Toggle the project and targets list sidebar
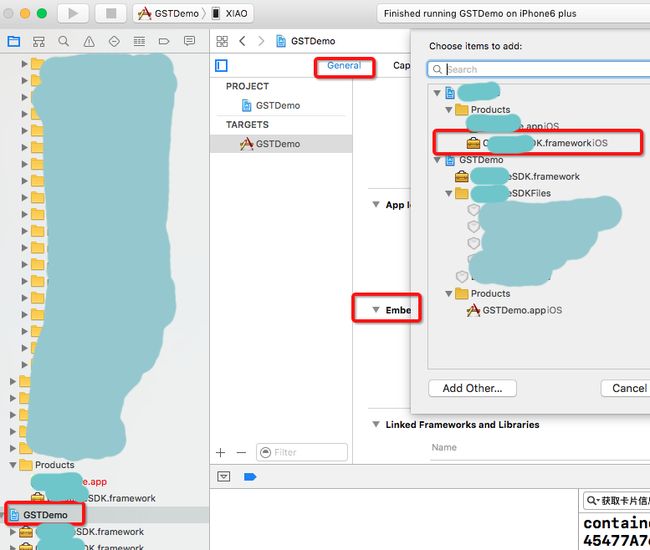650x550 pixels. point(221,65)
